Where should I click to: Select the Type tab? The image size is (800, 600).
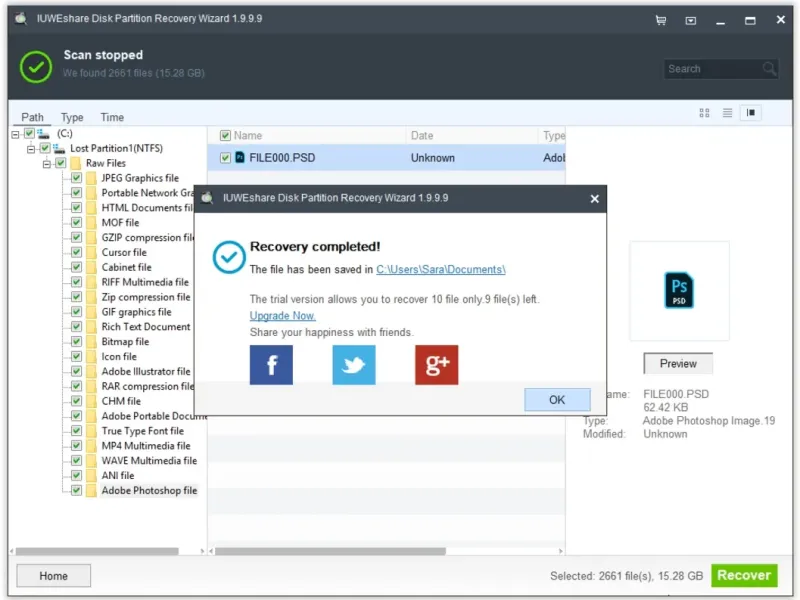(x=72, y=117)
